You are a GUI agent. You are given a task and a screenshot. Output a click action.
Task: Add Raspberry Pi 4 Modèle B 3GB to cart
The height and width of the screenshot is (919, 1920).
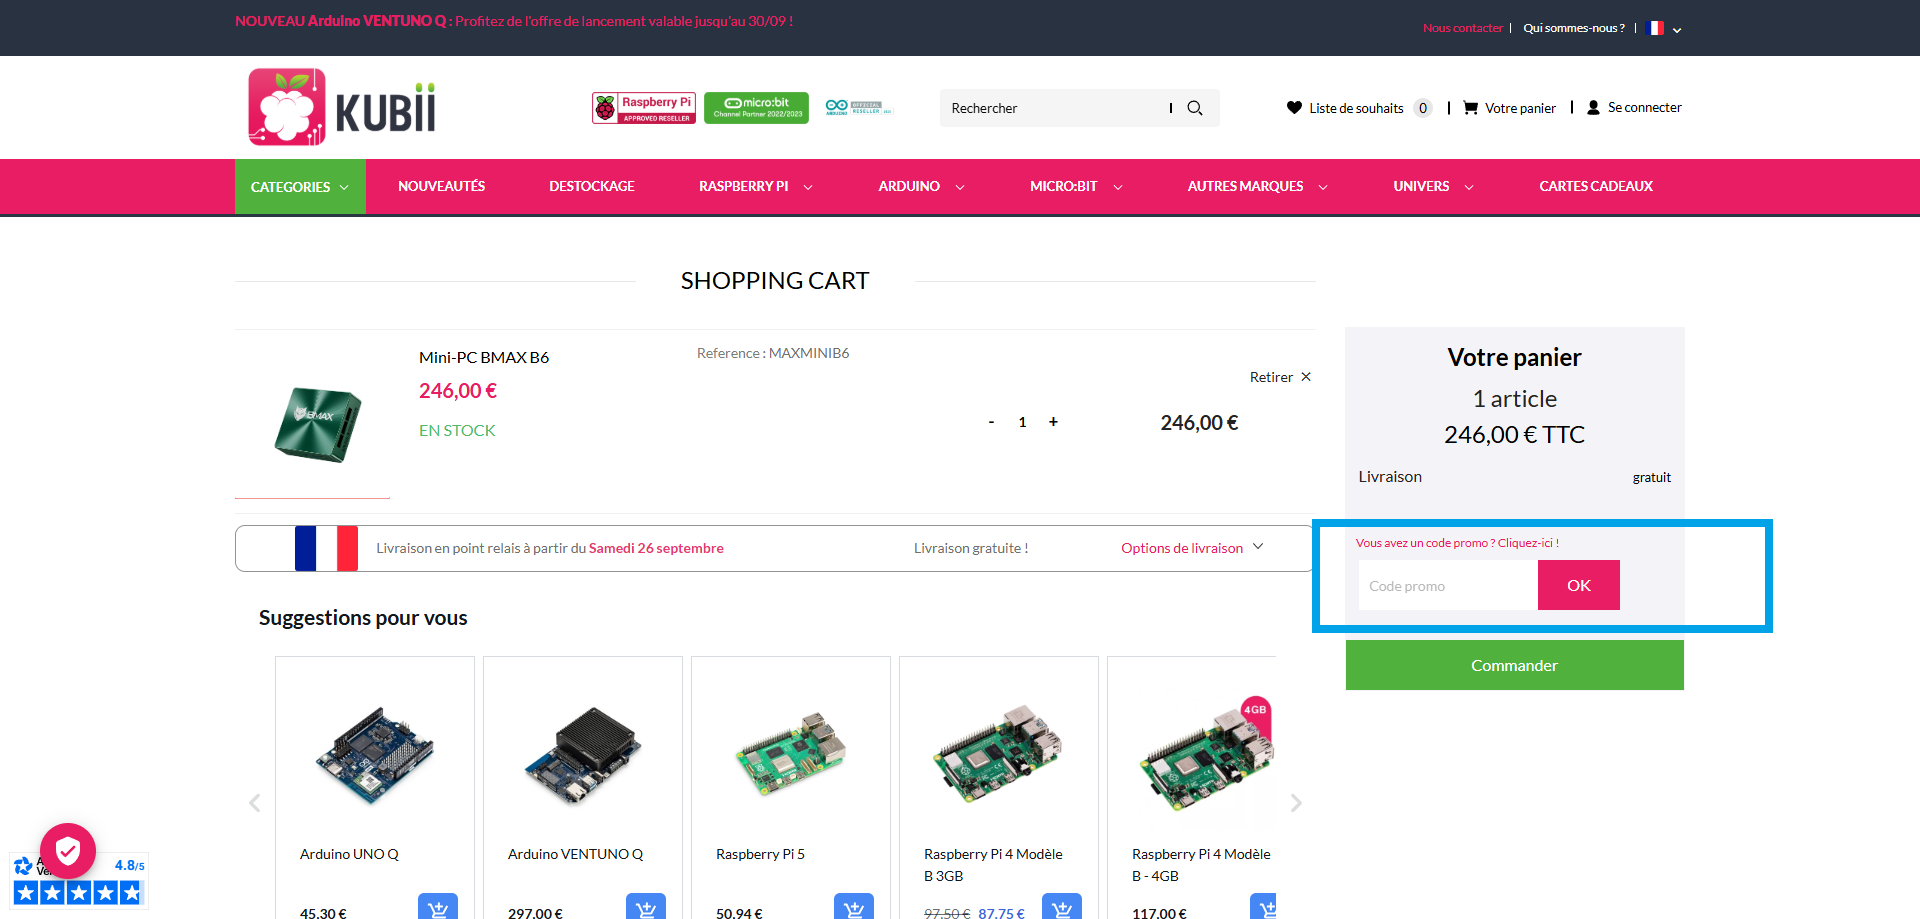tap(1062, 908)
